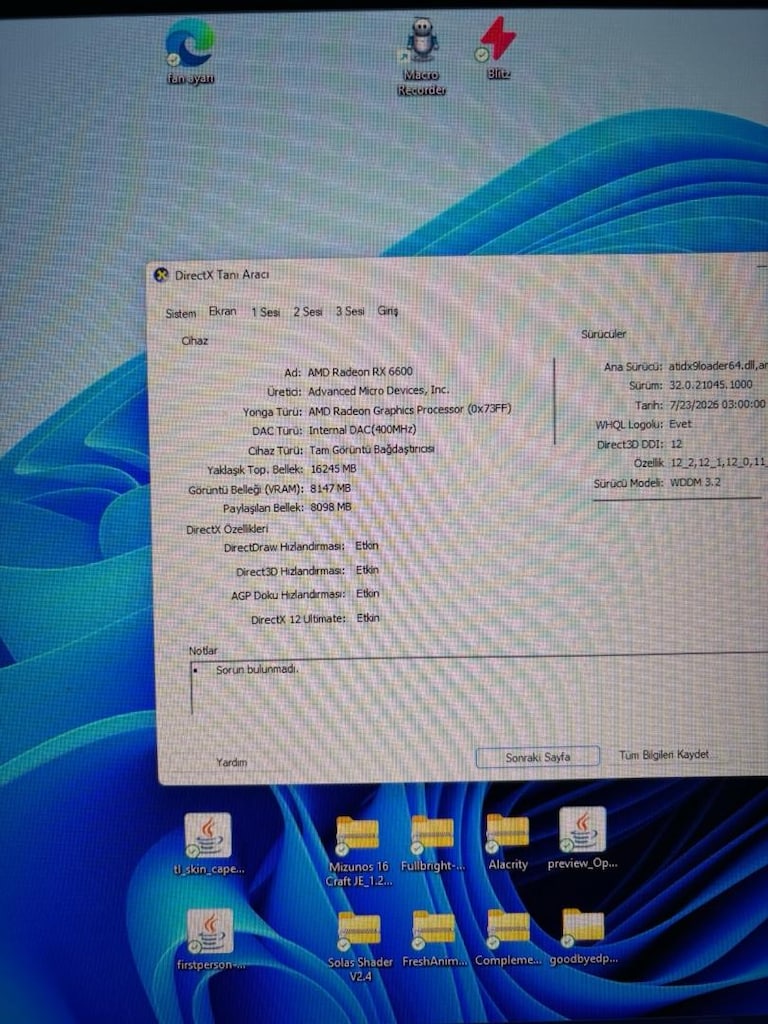Click the 8098 MB shared memory value
Image resolution: width=768 pixels, height=1024 pixels.
[330, 507]
